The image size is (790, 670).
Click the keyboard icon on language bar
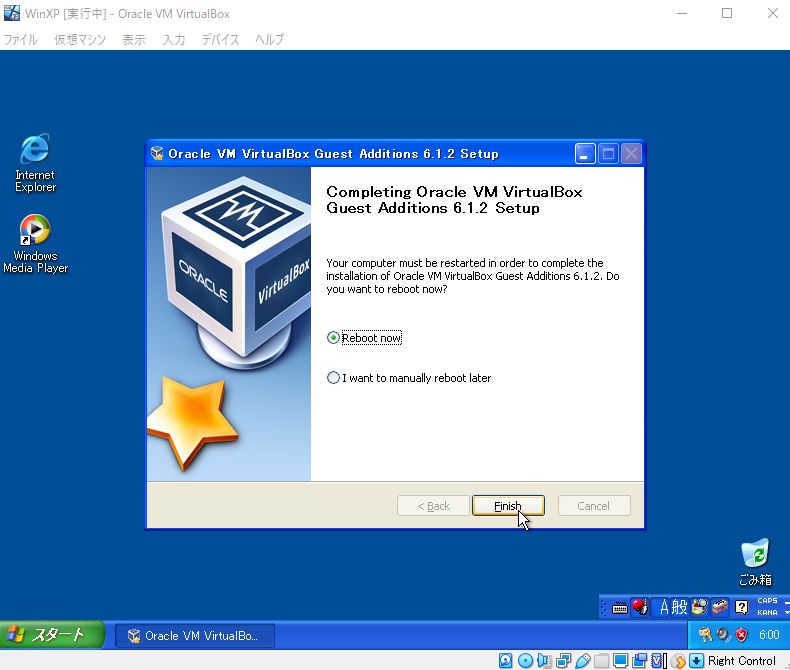[620, 608]
